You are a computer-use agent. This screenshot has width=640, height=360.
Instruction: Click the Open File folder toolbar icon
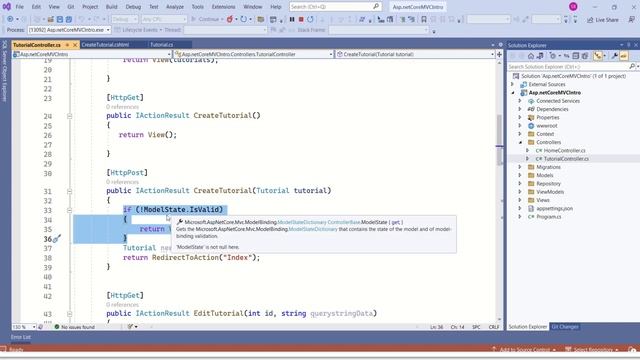tap(51, 19)
